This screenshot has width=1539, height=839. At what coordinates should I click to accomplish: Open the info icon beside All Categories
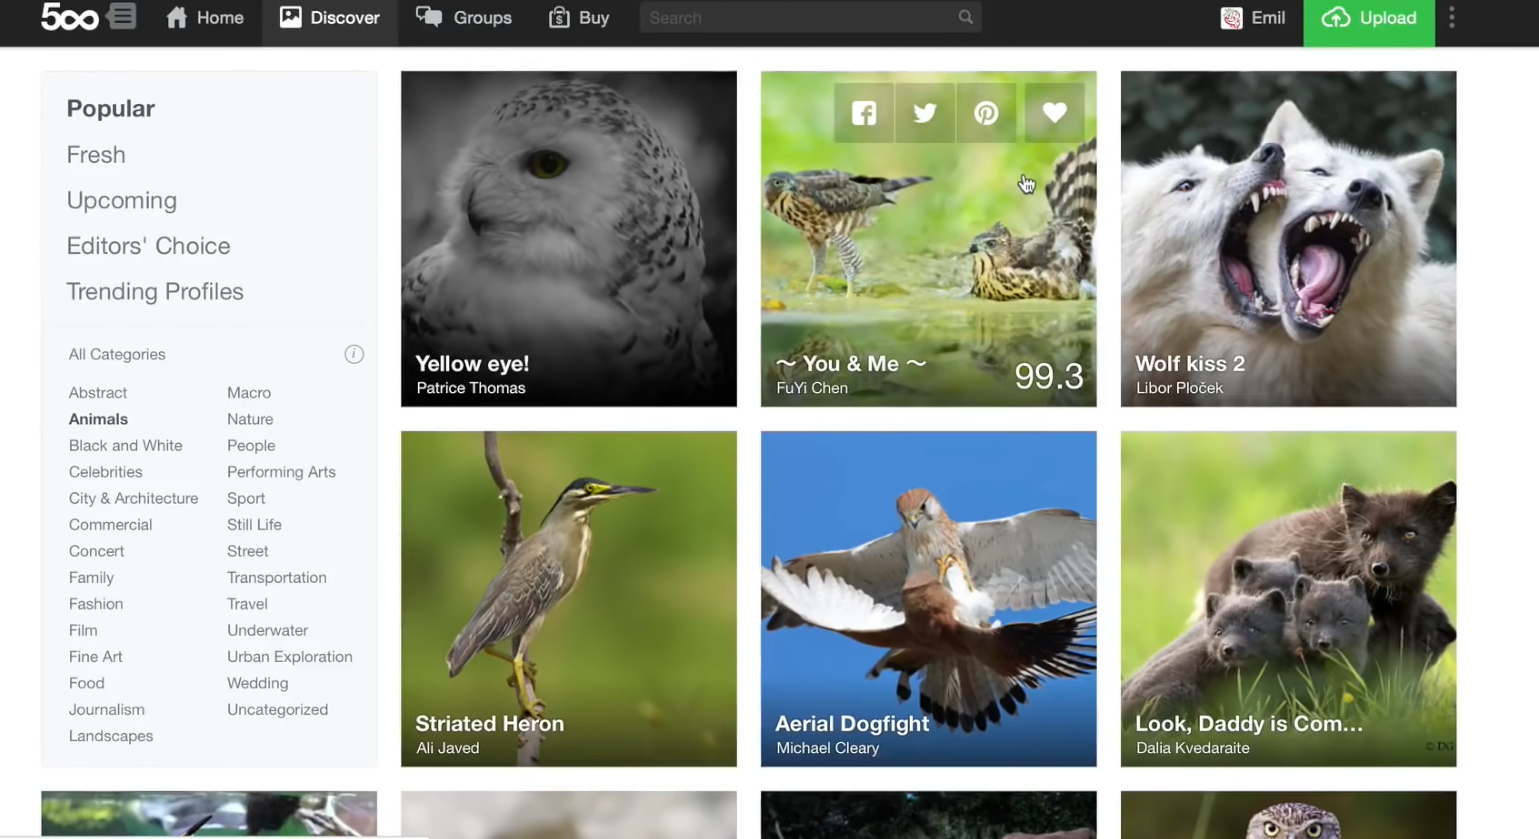pyautogui.click(x=354, y=354)
